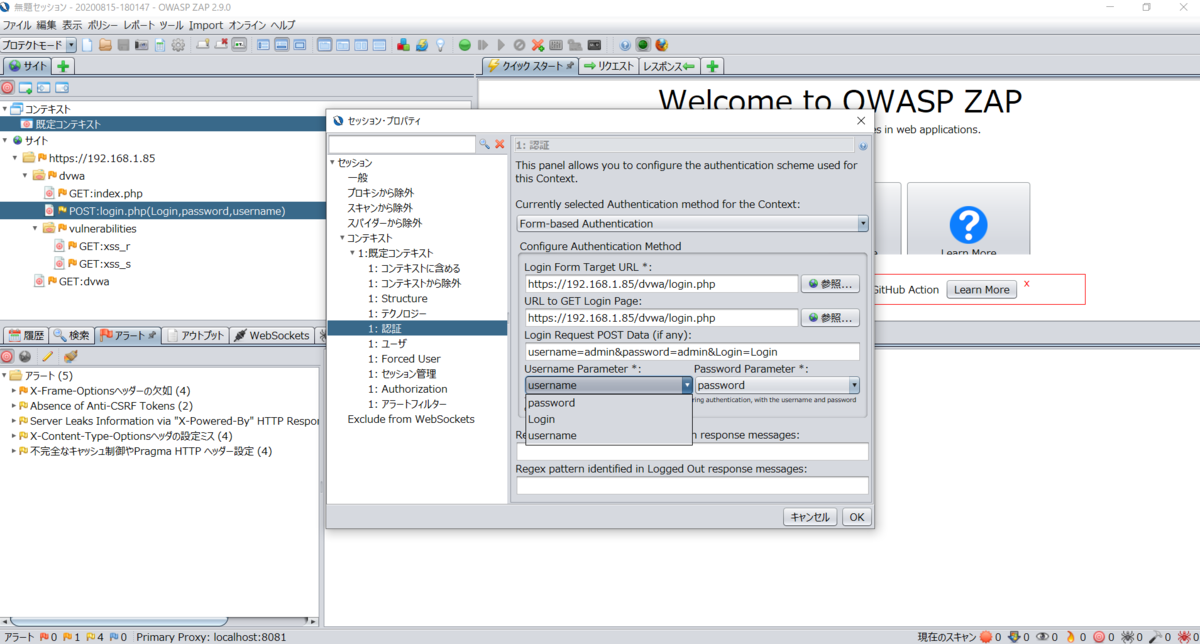Select 'Login' option in Username Parameter list
This screenshot has width=1200, height=644.
(608, 419)
